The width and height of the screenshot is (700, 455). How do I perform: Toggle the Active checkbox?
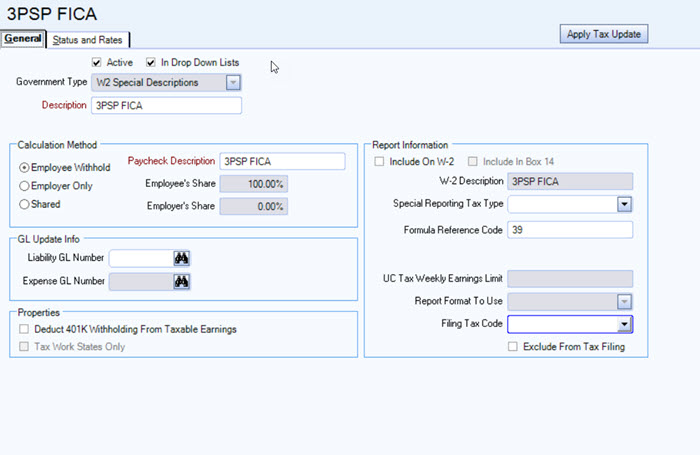97,63
